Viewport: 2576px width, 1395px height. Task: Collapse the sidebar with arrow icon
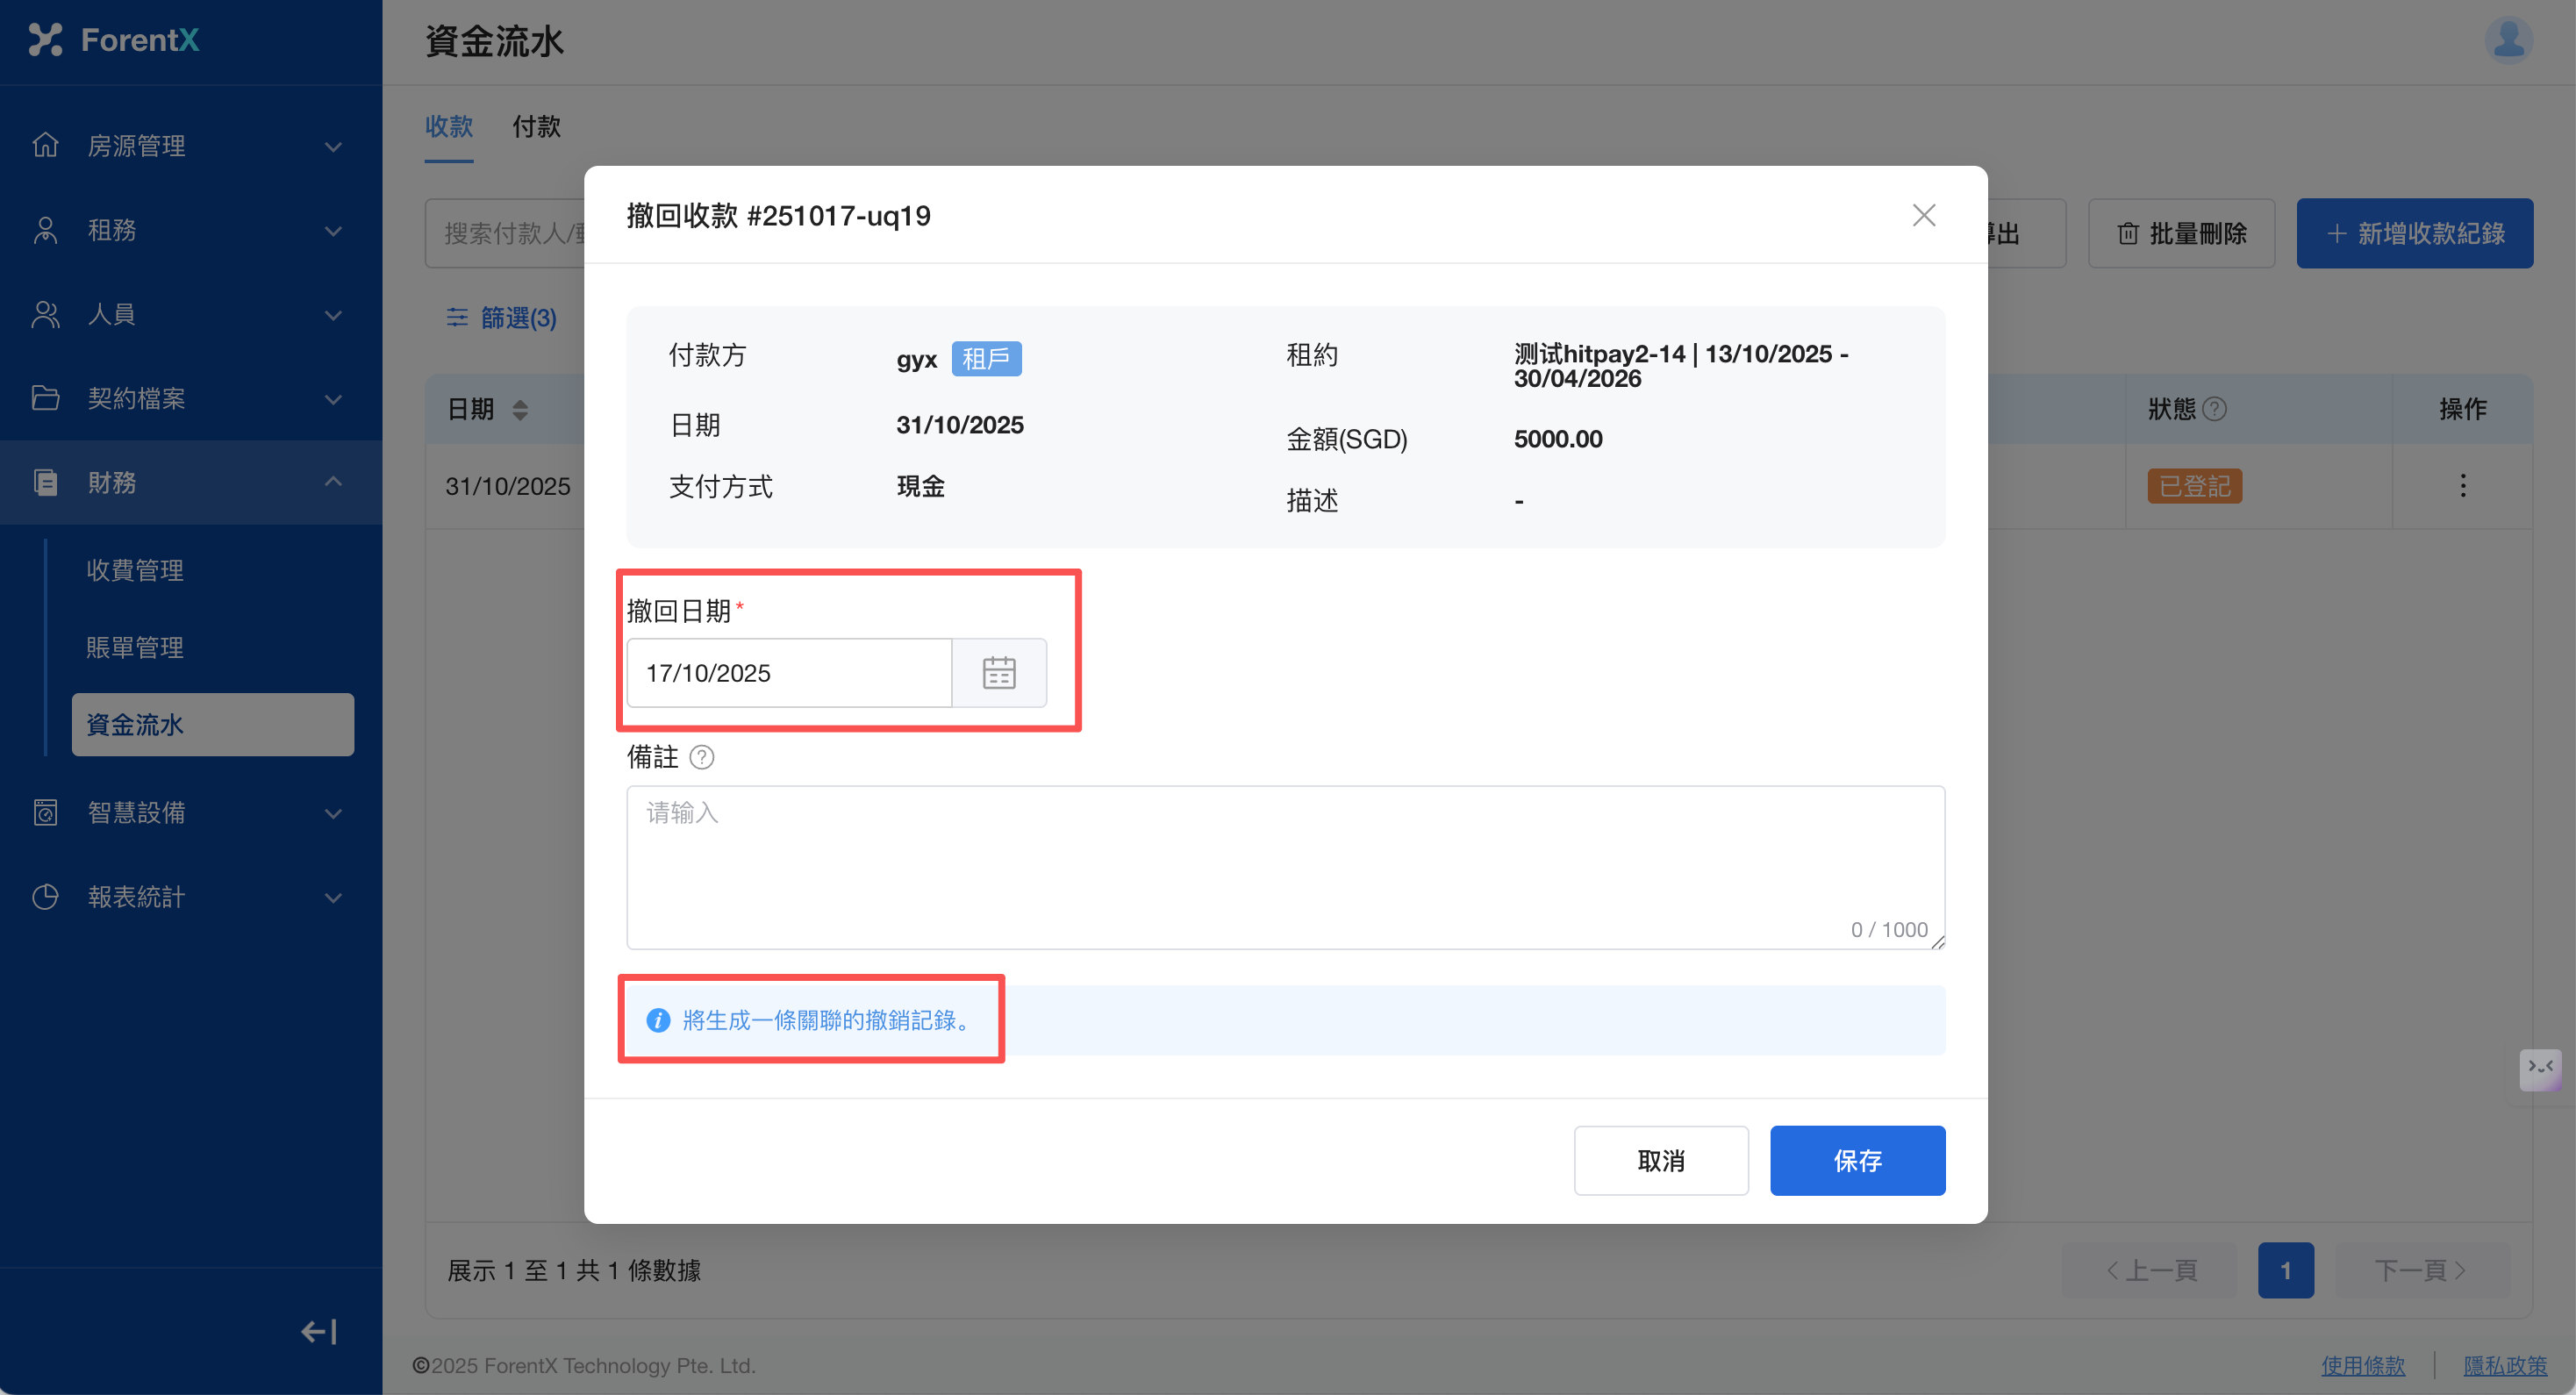tap(319, 1331)
